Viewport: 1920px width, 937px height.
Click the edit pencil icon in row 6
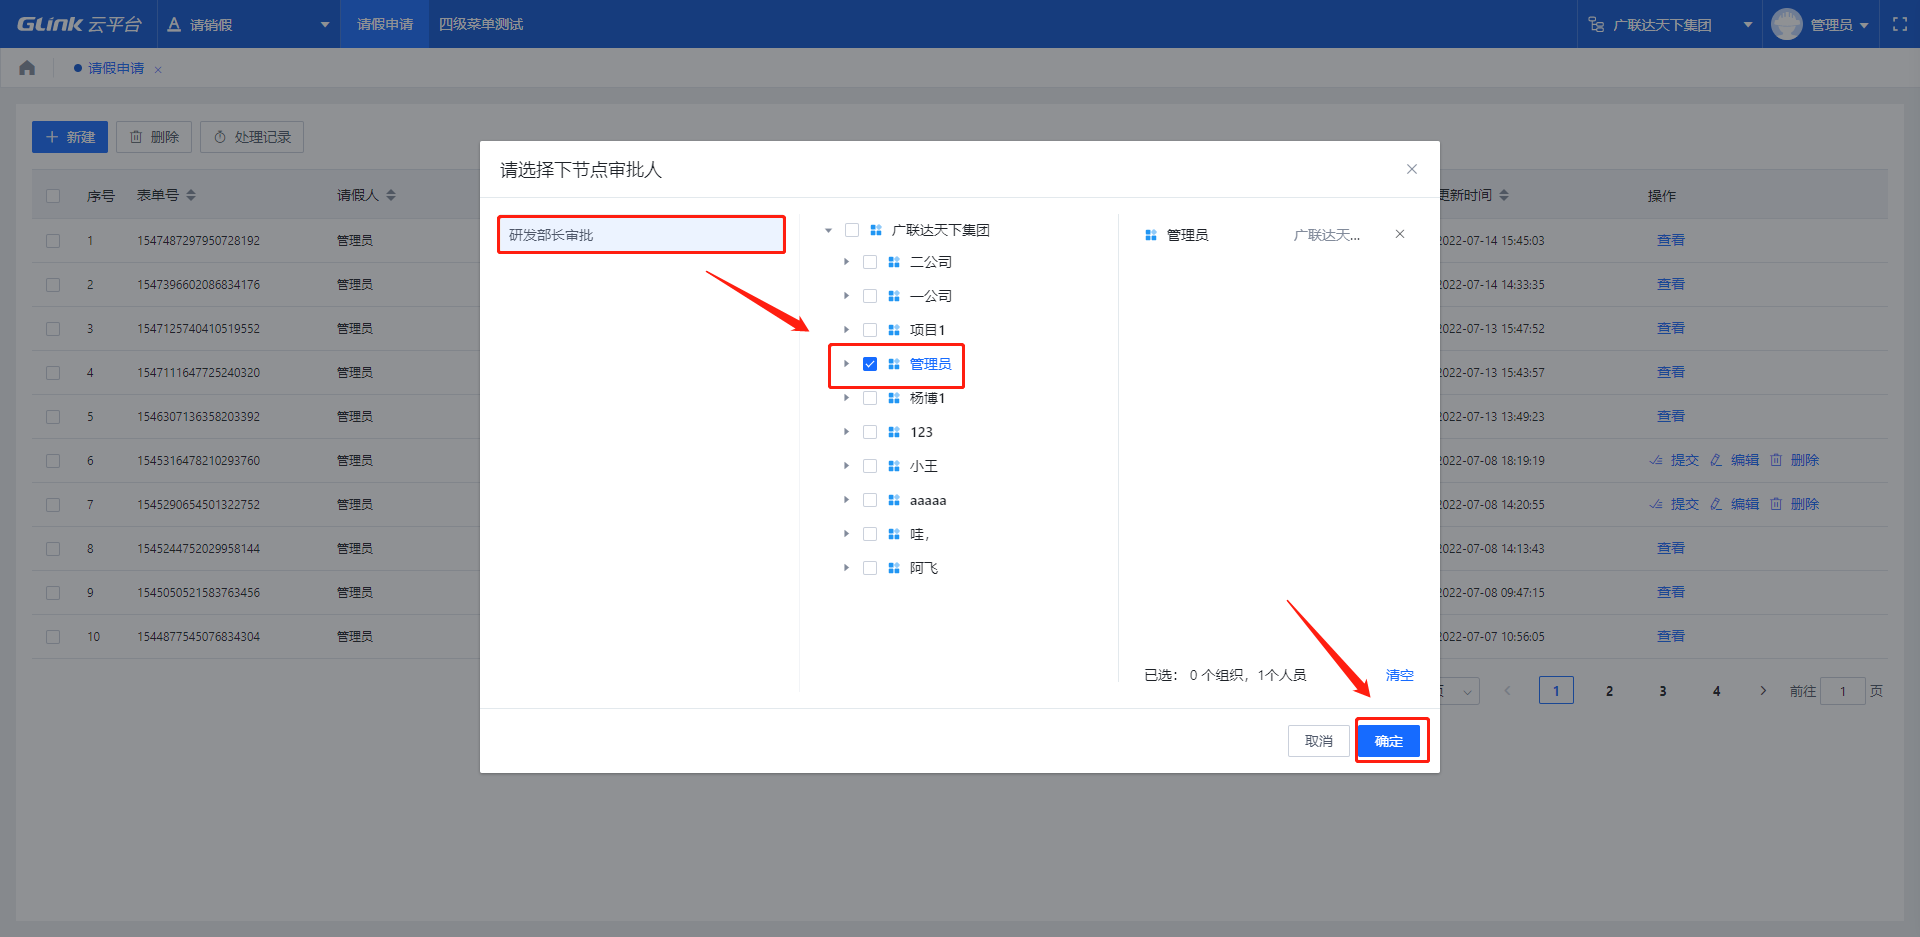coord(1716,460)
